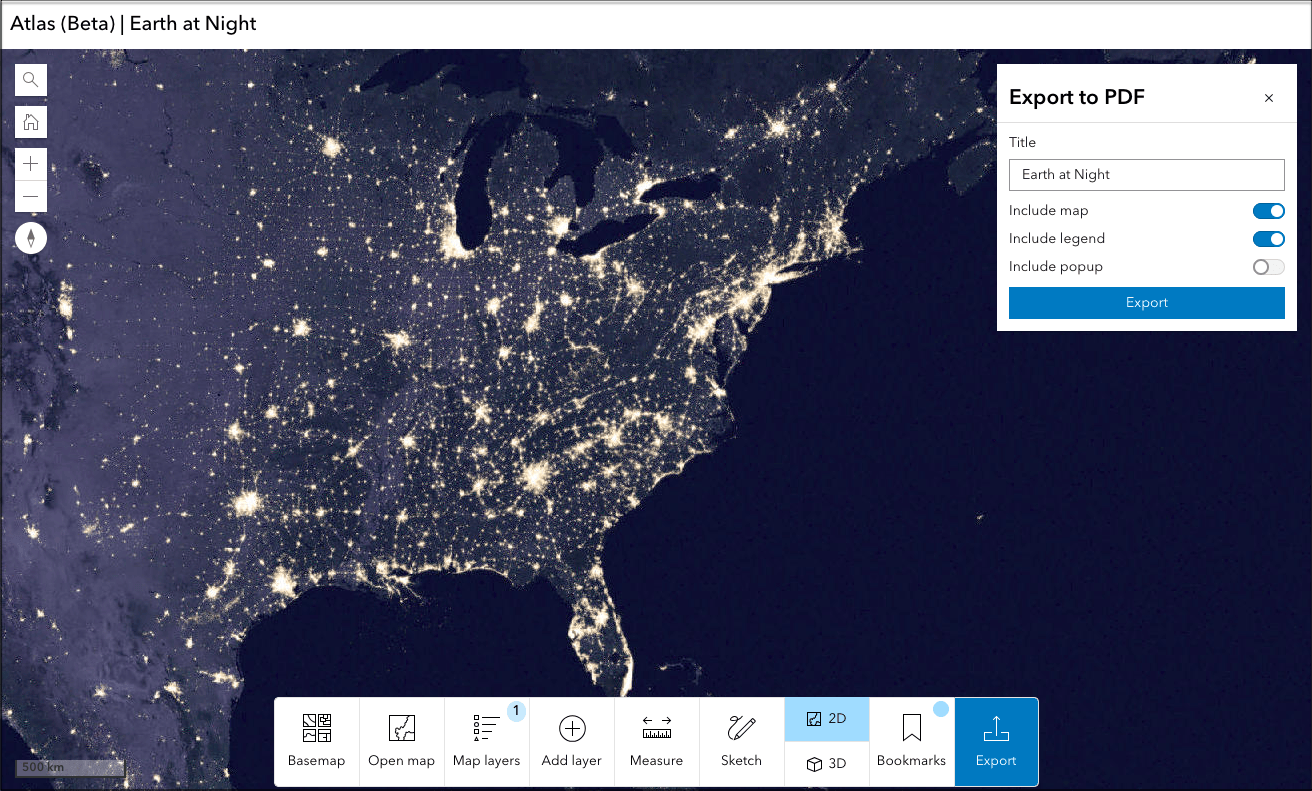
Task: Click the 'Include legend' label text
Action: point(1057,239)
